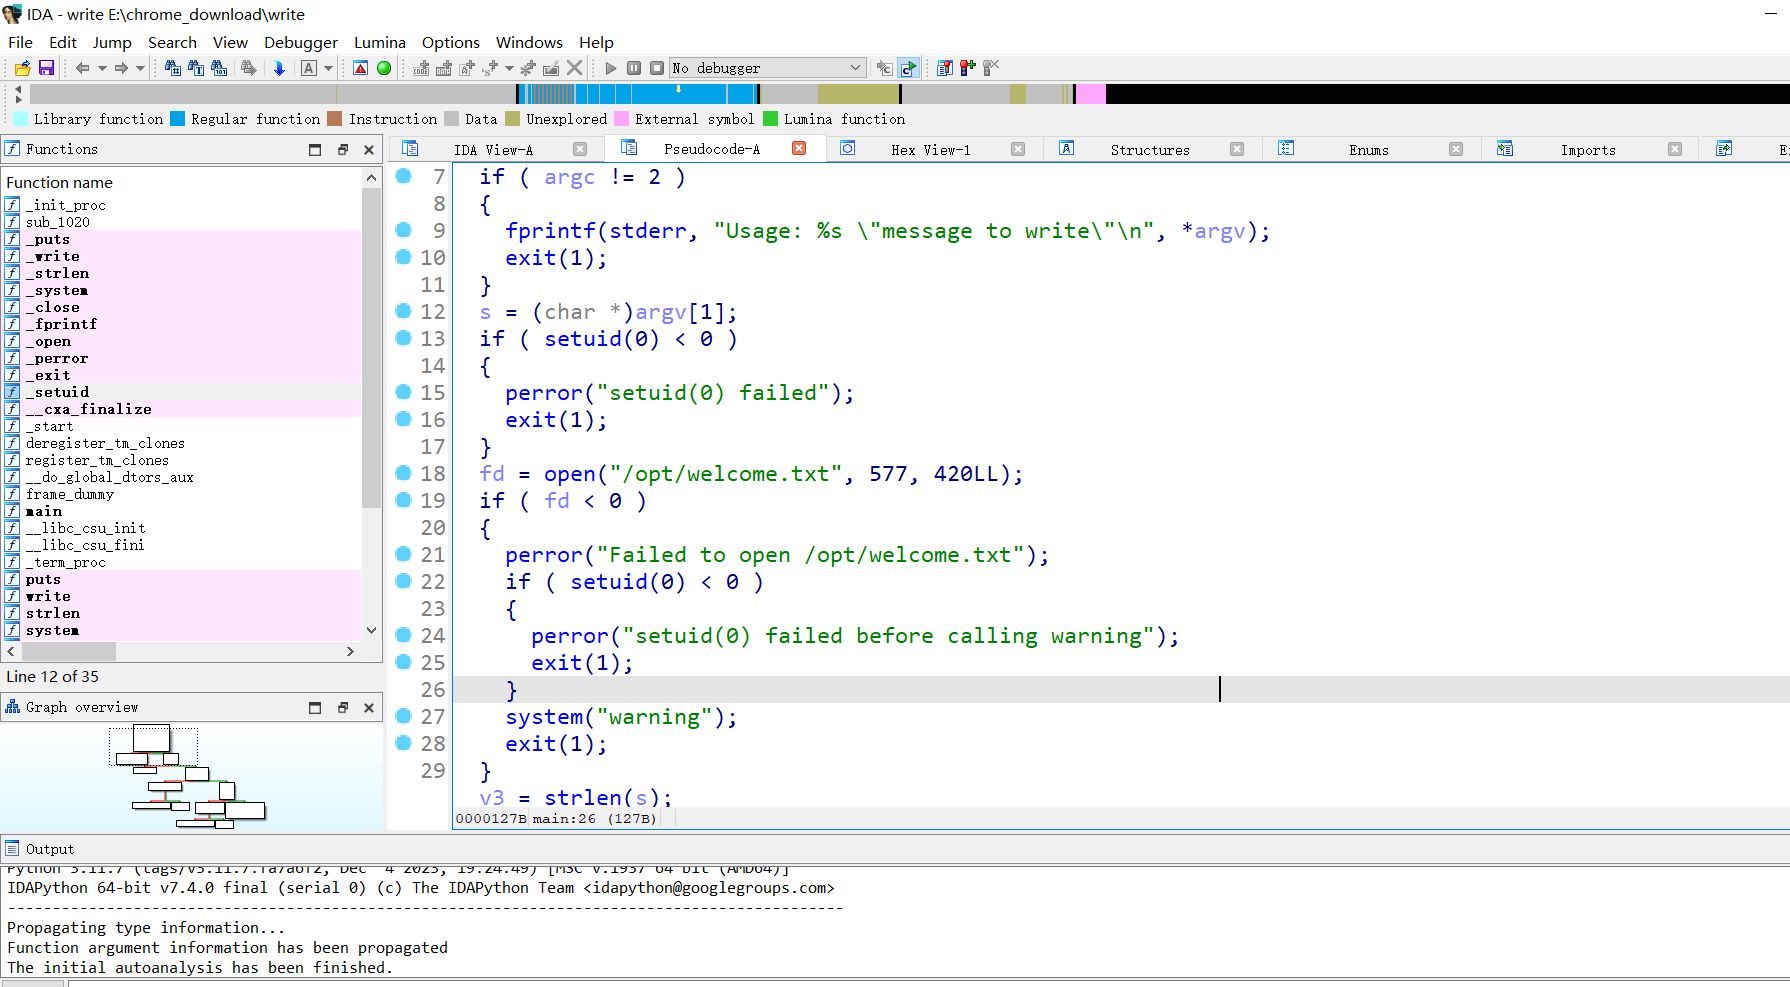This screenshot has width=1790, height=987.
Task: Click the green circle toolbar icon
Action: pos(384,68)
